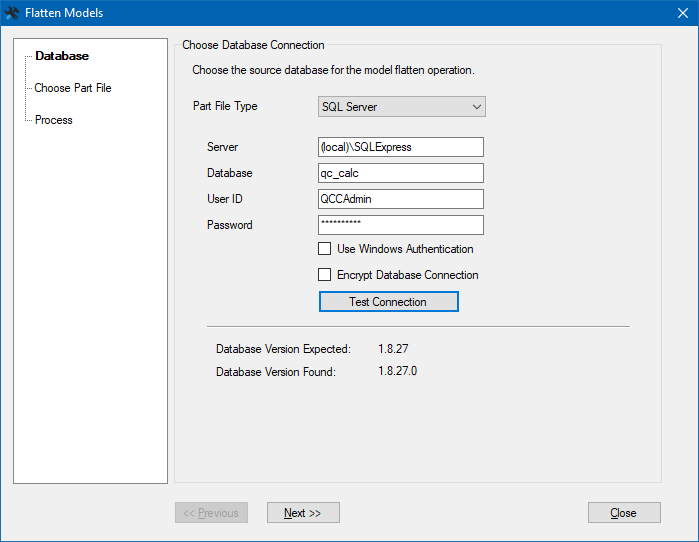Click the Server input field
Image resolution: width=699 pixels, height=542 pixels.
coord(400,147)
